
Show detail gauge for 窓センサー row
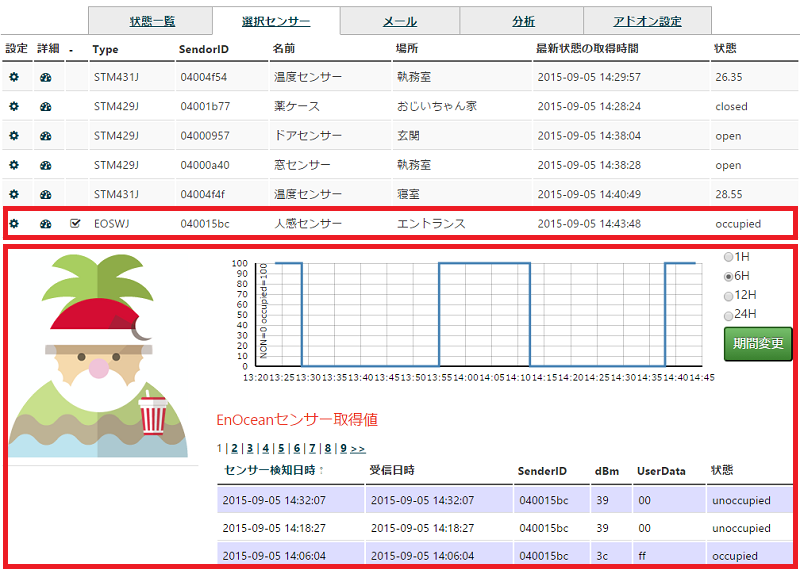click(46, 165)
